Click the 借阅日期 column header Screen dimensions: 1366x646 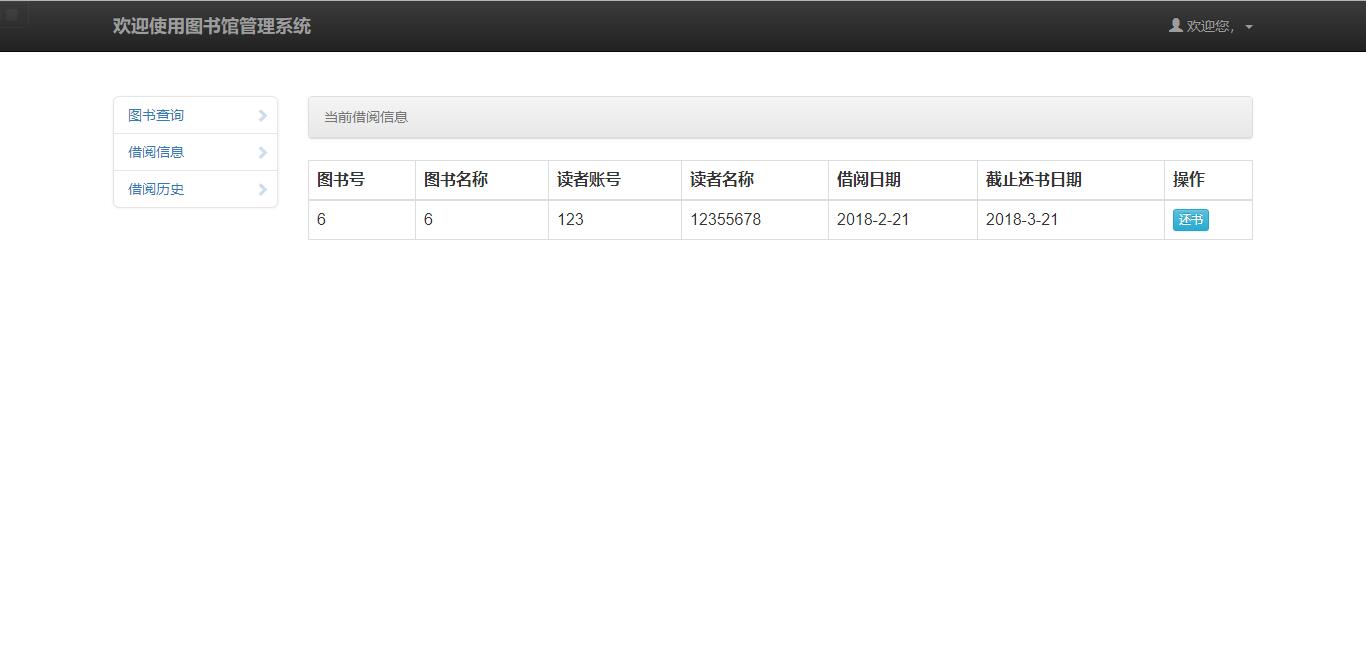point(903,180)
